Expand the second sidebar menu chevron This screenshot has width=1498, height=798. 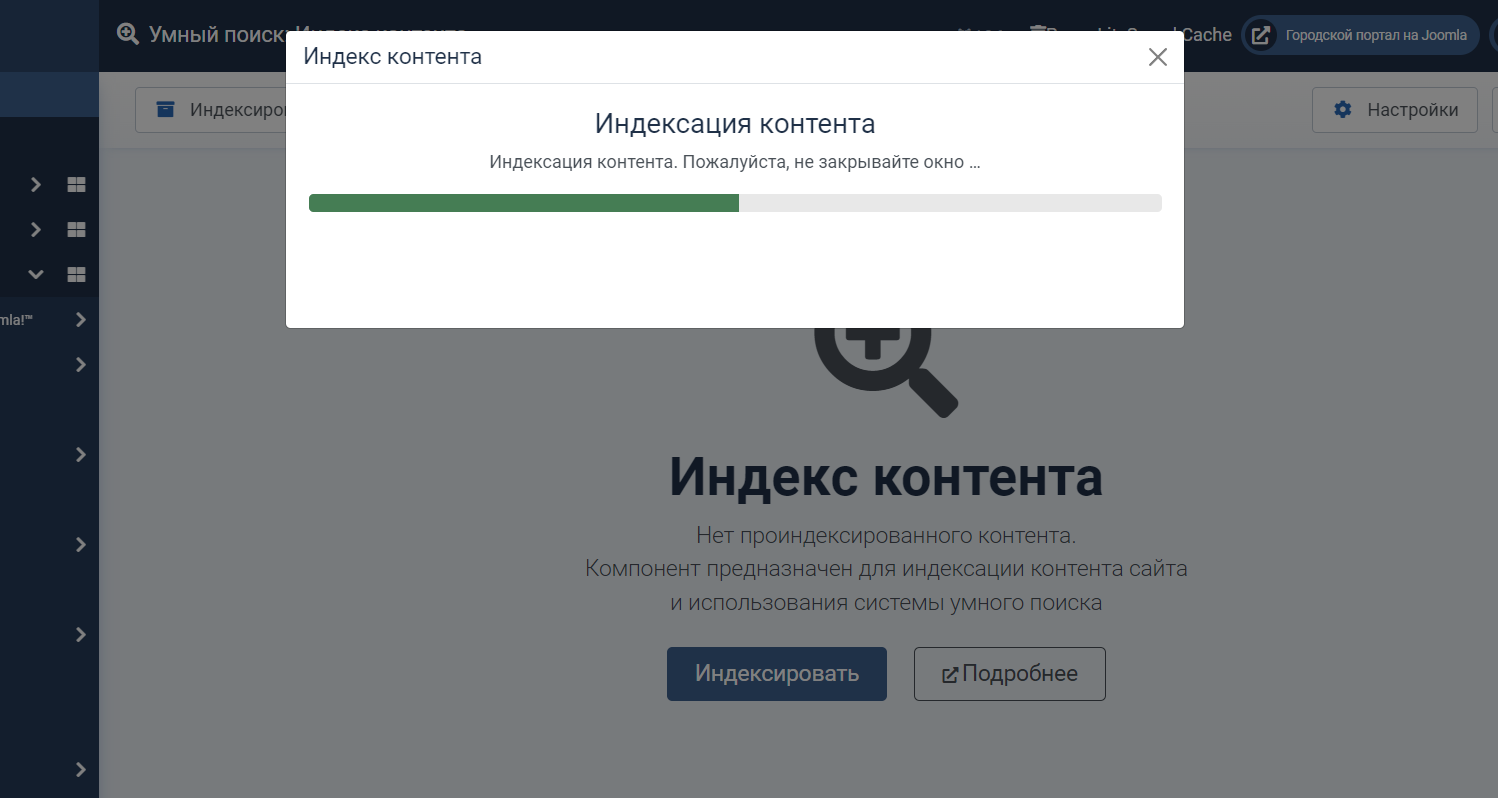pyautogui.click(x=36, y=230)
